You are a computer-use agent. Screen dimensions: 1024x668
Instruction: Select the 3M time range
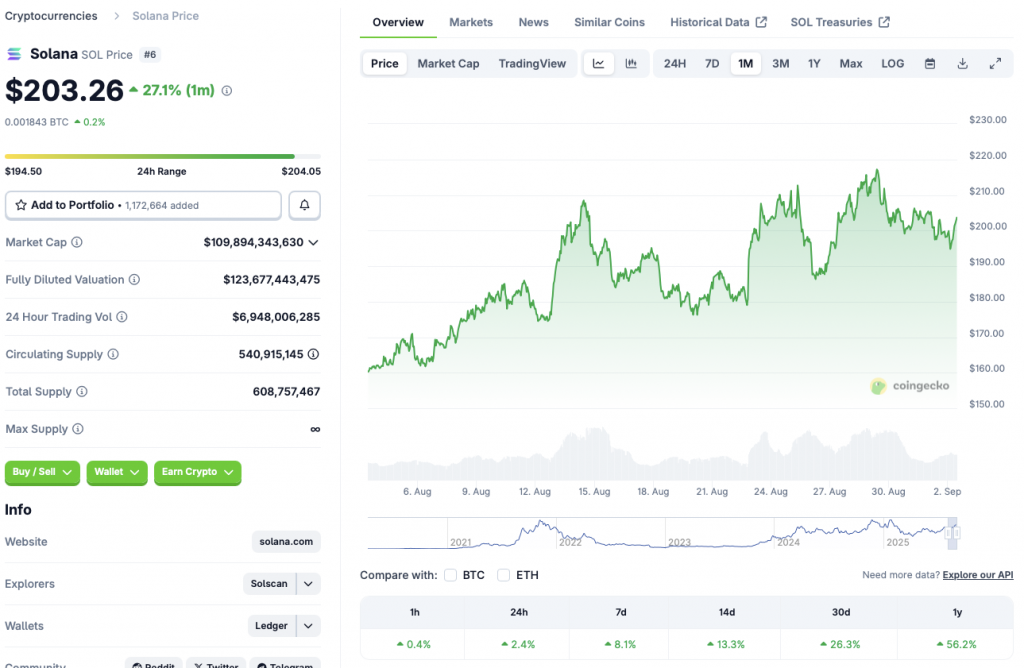pos(780,63)
